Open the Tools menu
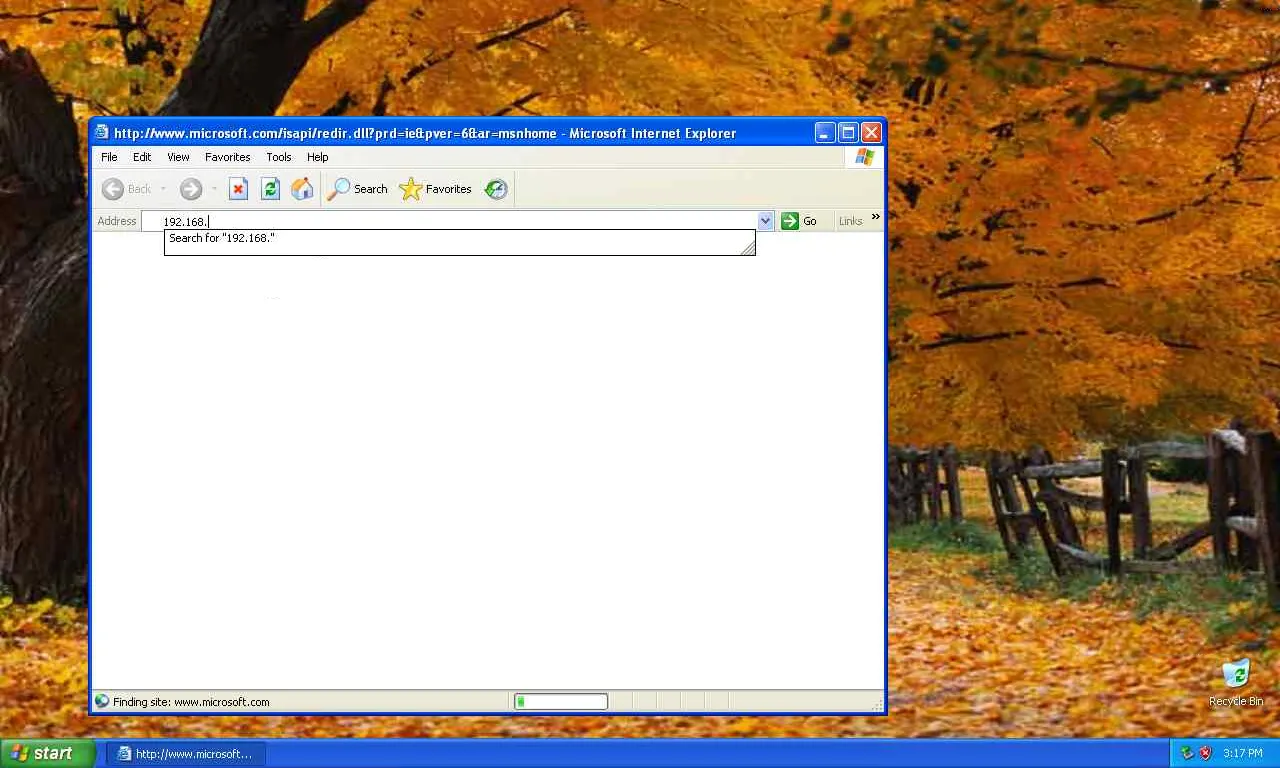1280x768 pixels. click(x=279, y=157)
